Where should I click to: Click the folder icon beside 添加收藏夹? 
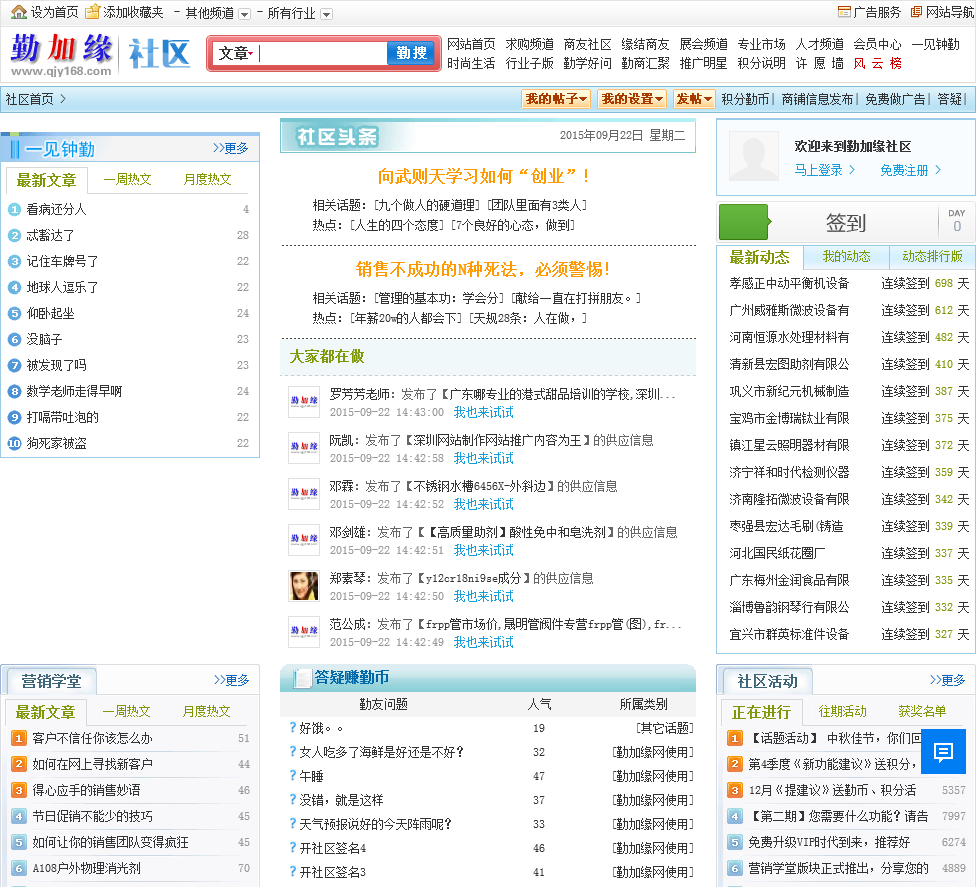coord(92,12)
